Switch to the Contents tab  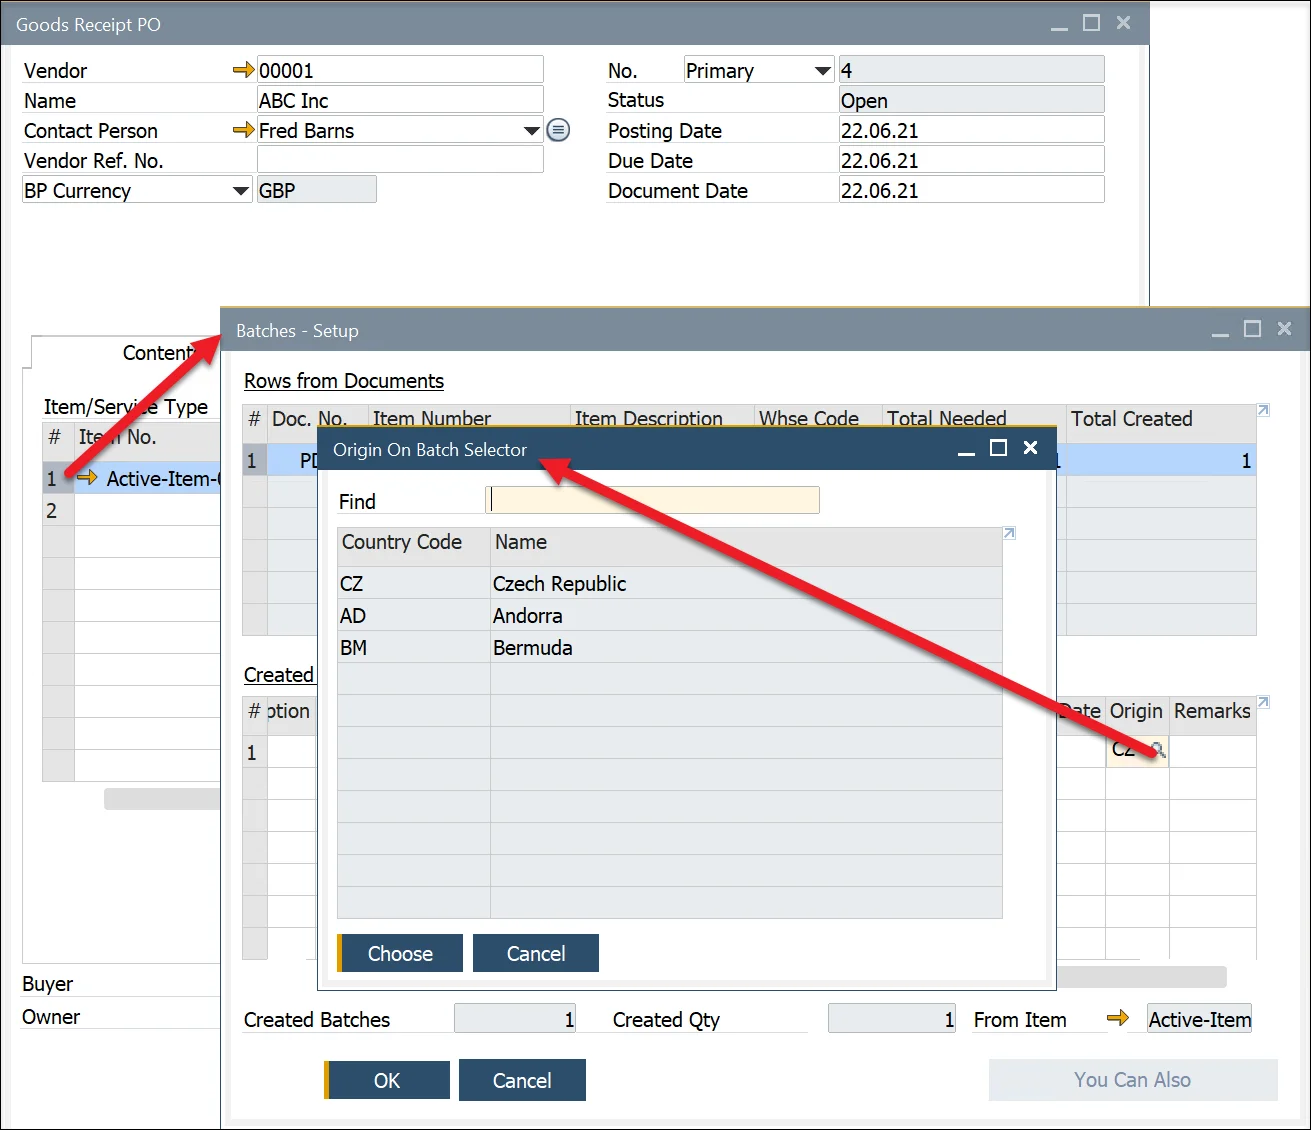pyautogui.click(x=155, y=353)
